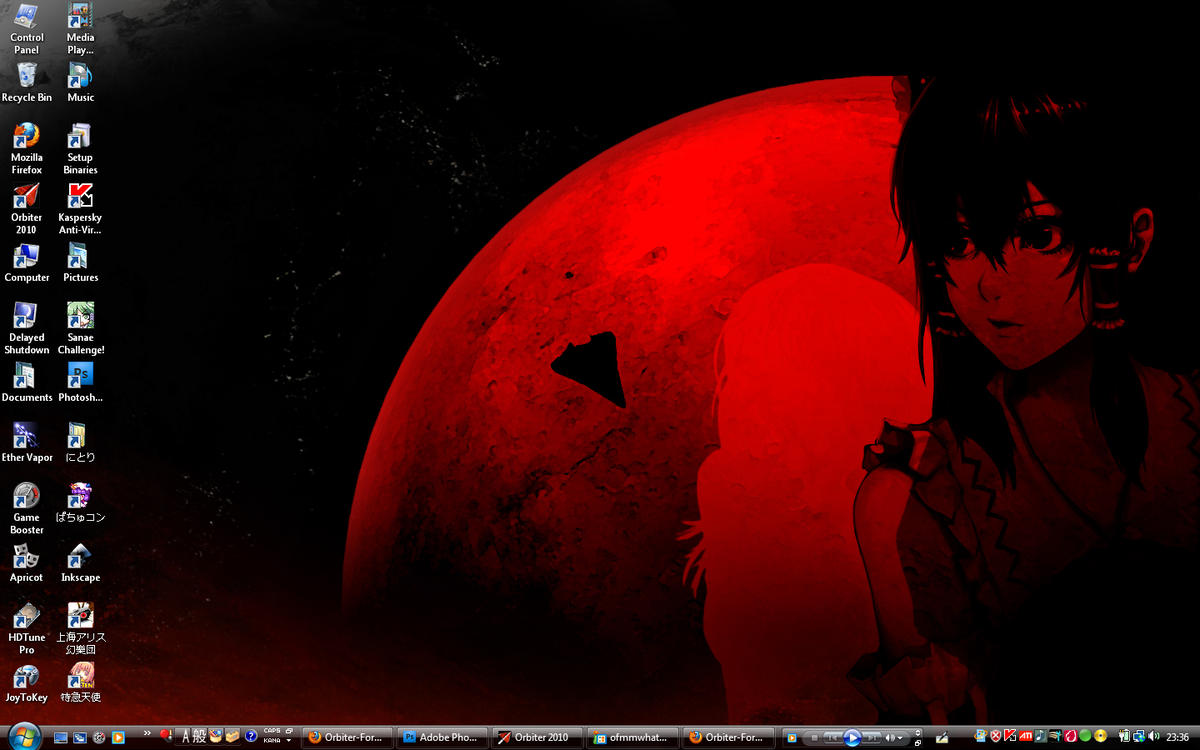Launch HDTune Pro desktop icon
1200x750 pixels.
27,628
